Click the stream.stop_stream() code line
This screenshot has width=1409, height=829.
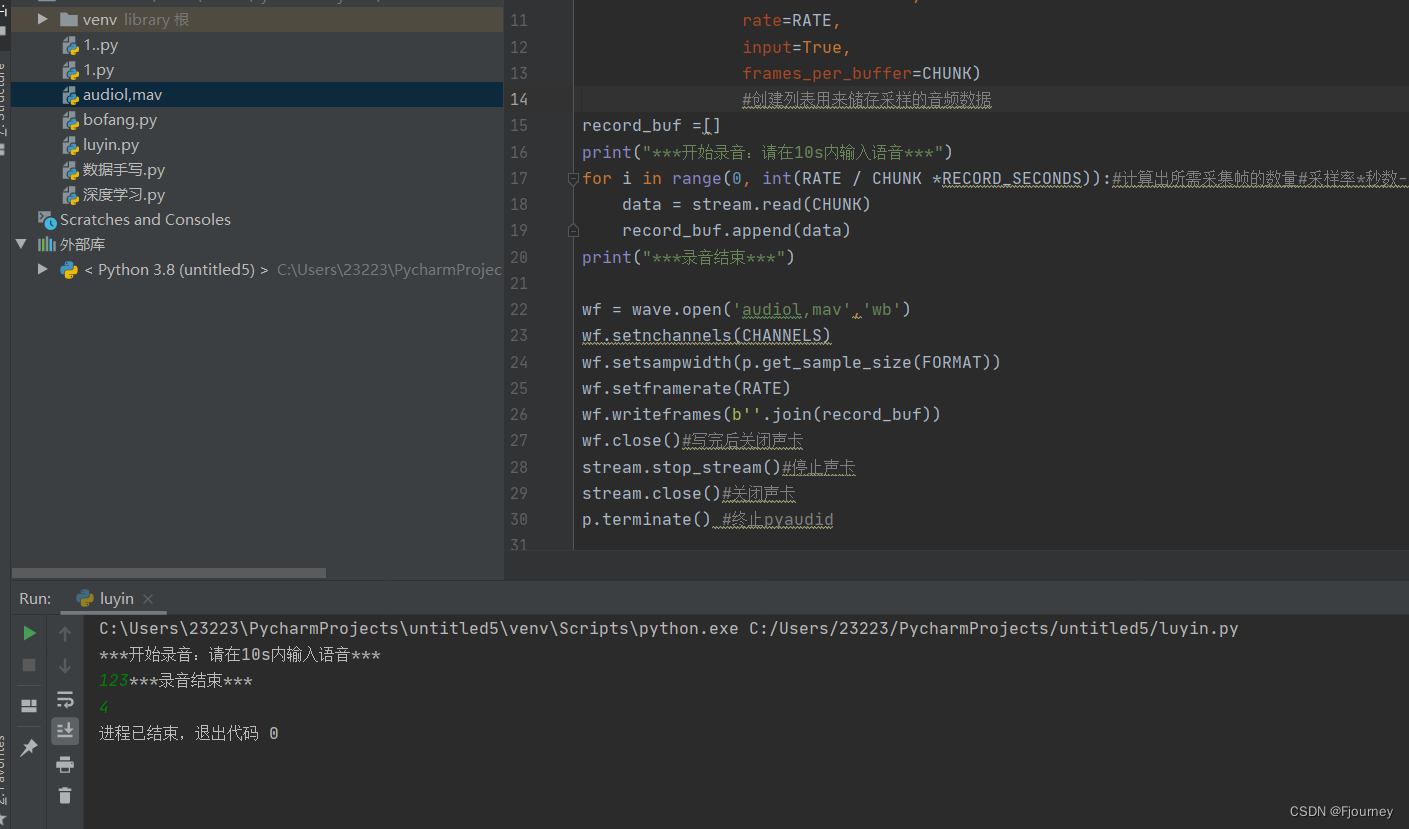pos(719,467)
